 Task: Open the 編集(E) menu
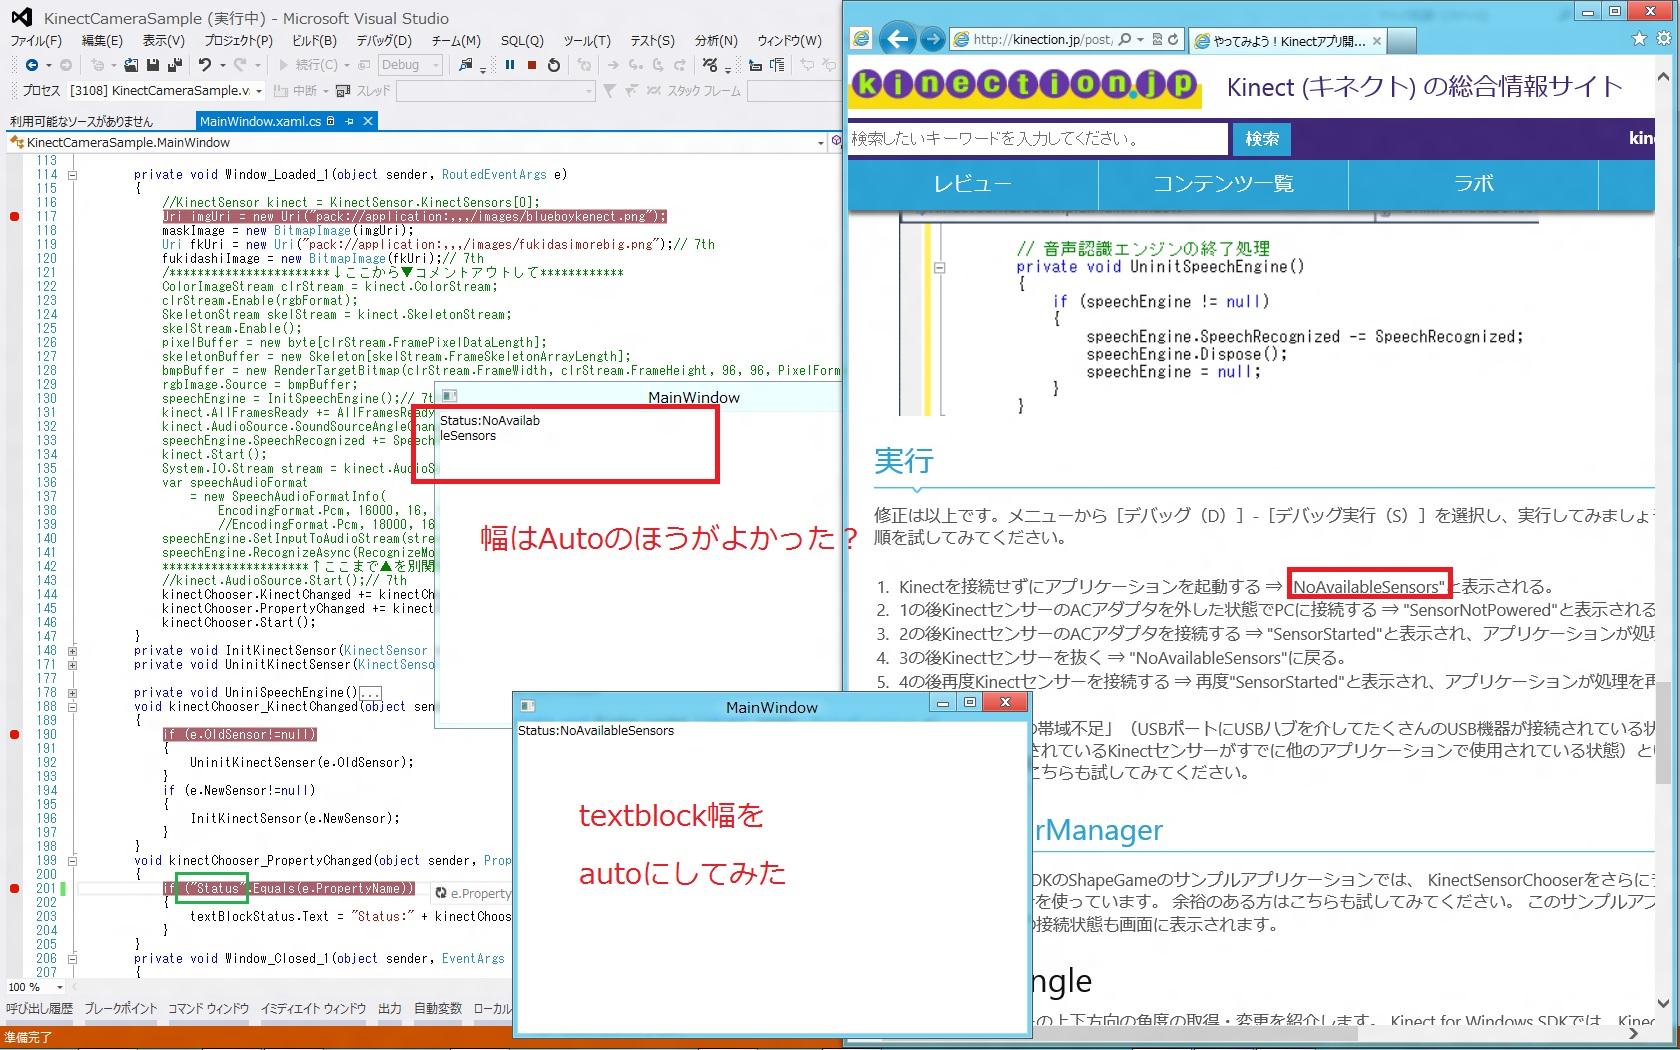pyautogui.click(x=102, y=41)
